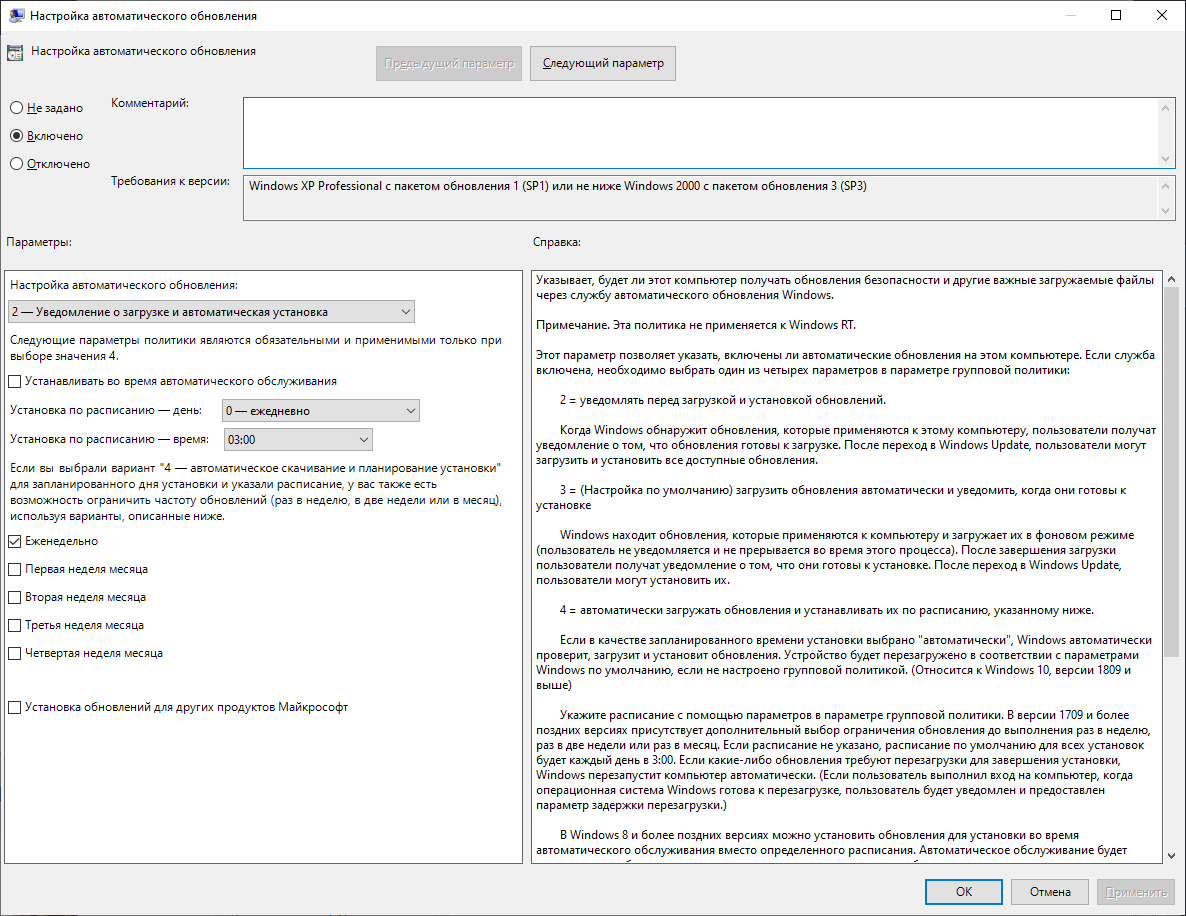1186x916 pixels.
Task: Click inside the 'Комментарий' text field
Action: click(x=700, y=133)
